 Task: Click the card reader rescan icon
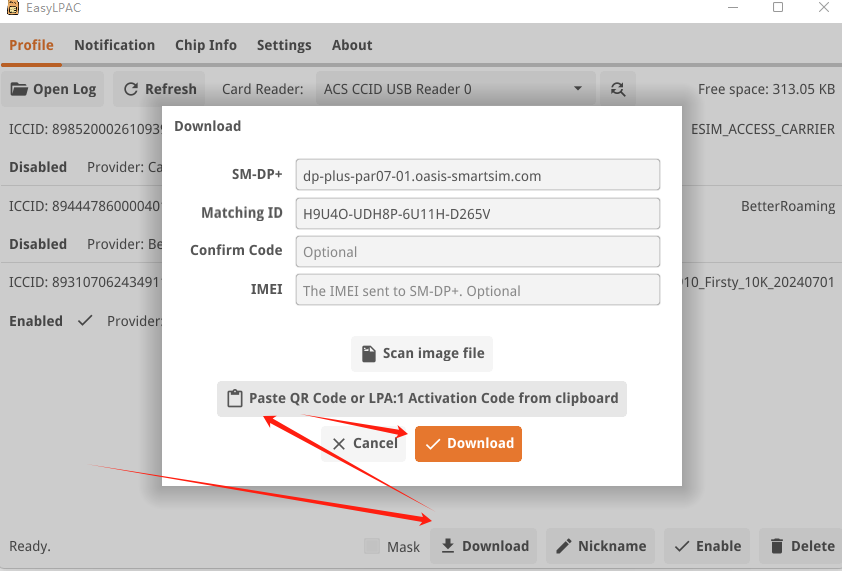point(617,89)
